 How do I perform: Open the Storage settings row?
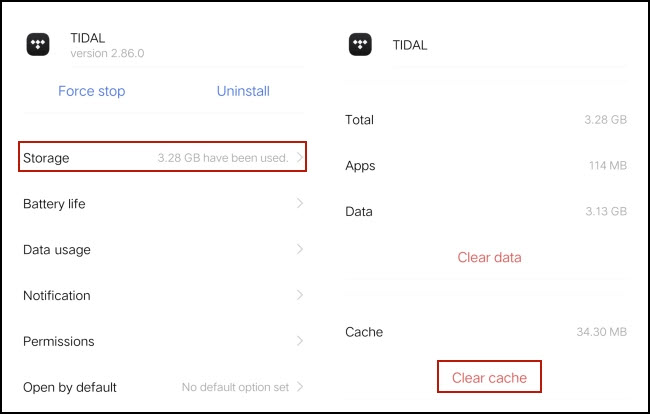click(x=162, y=157)
